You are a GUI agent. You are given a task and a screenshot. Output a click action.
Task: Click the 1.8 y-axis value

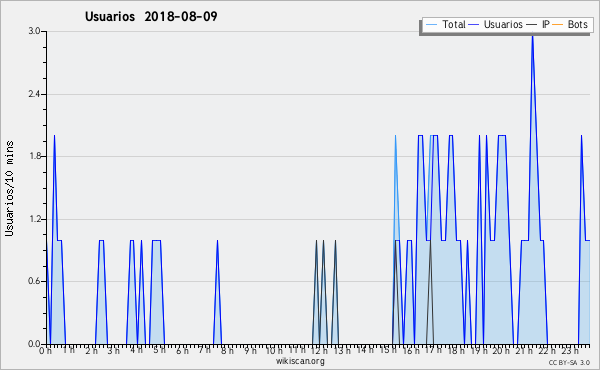tap(34, 156)
